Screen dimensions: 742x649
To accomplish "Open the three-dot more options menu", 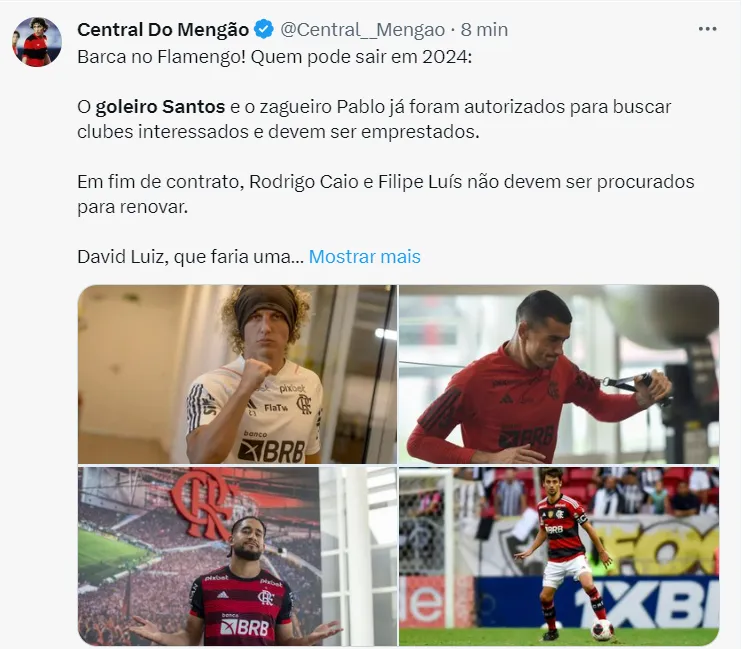I will [707, 29].
